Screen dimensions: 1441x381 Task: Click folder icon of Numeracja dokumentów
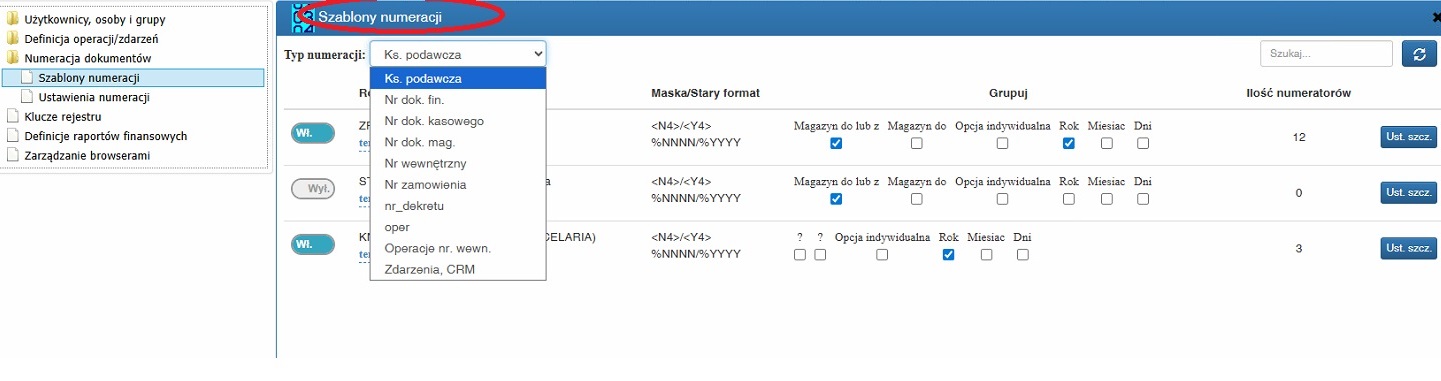coord(13,58)
